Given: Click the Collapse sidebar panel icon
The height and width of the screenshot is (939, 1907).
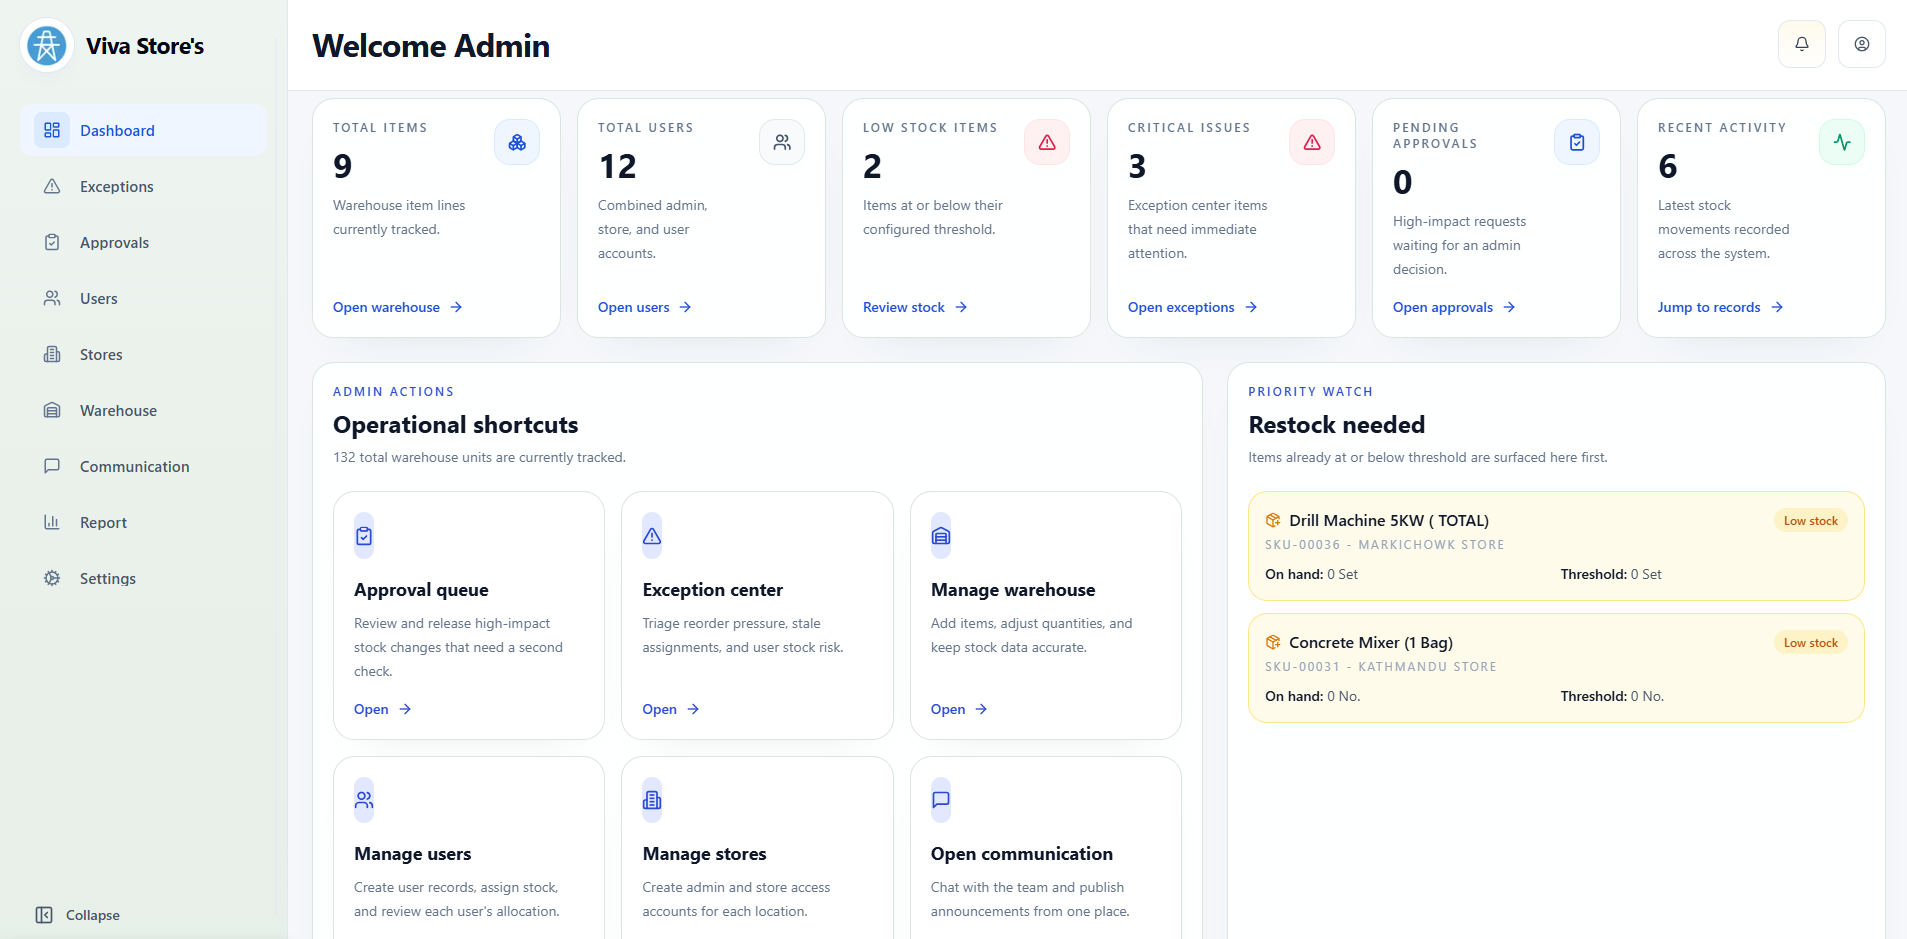Looking at the screenshot, I should 44,915.
